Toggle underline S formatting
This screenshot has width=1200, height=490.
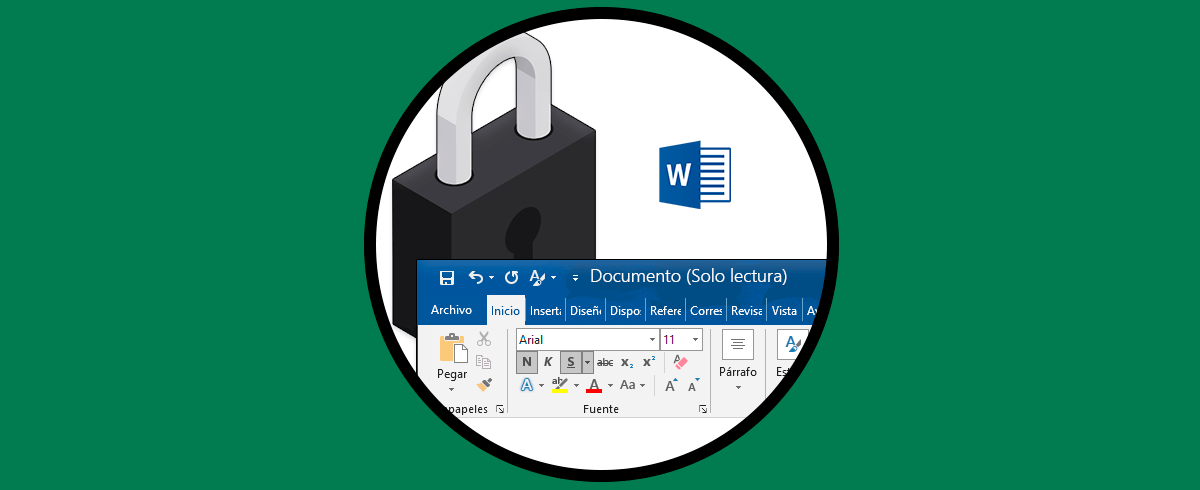pos(571,362)
